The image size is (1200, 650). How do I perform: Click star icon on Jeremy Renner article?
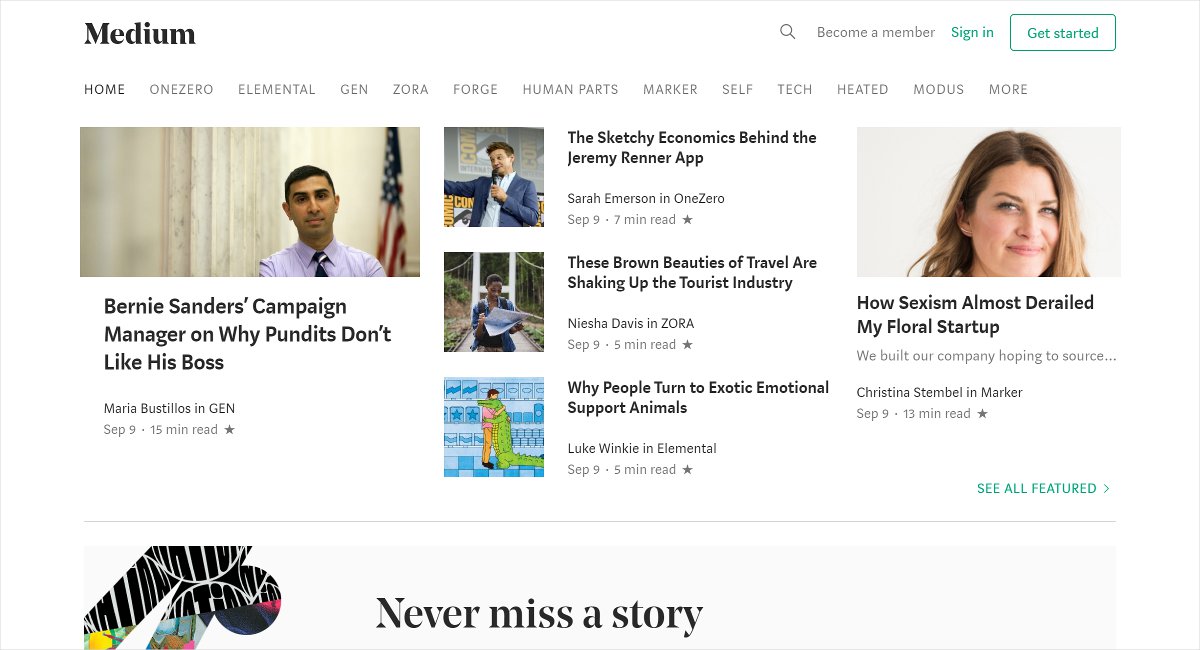(687, 220)
